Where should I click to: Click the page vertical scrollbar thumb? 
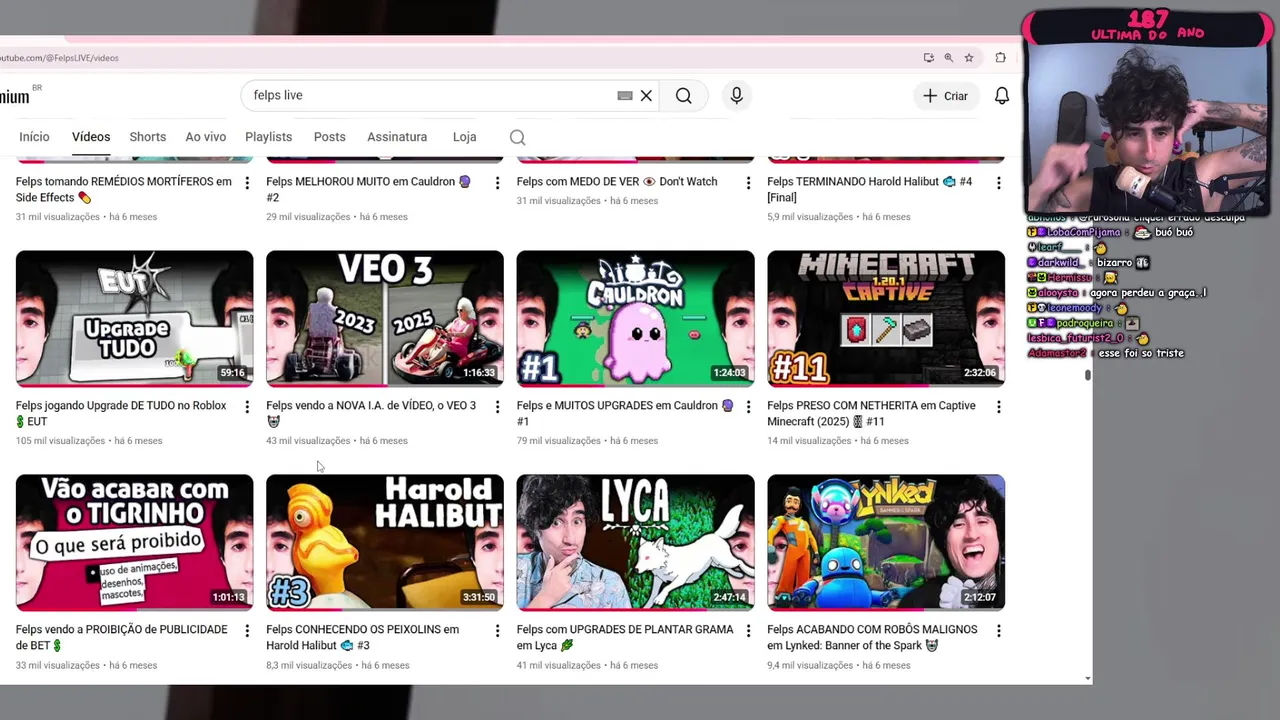coord(1088,376)
